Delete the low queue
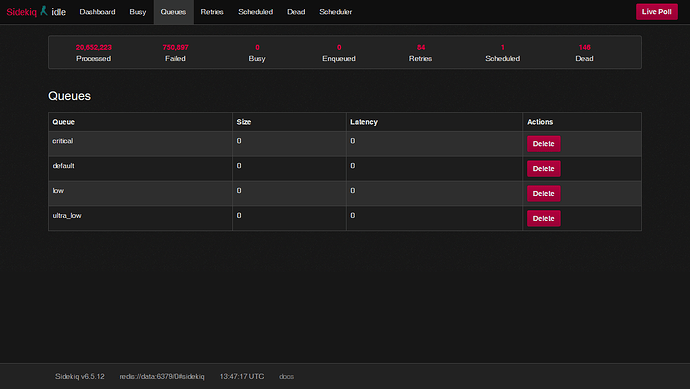This screenshot has height=389, width=690. coord(543,194)
